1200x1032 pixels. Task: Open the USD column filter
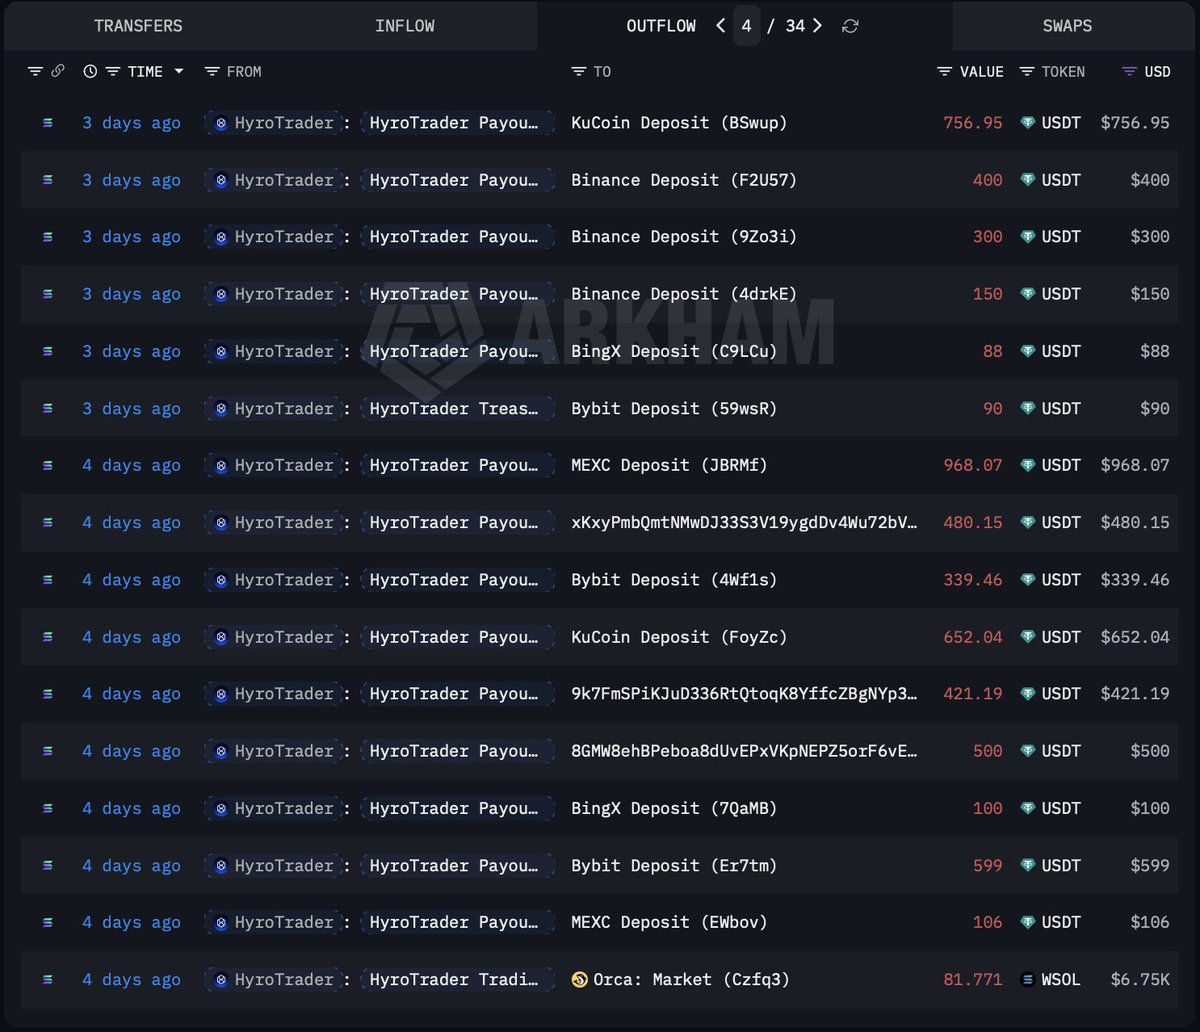(x=1130, y=71)
